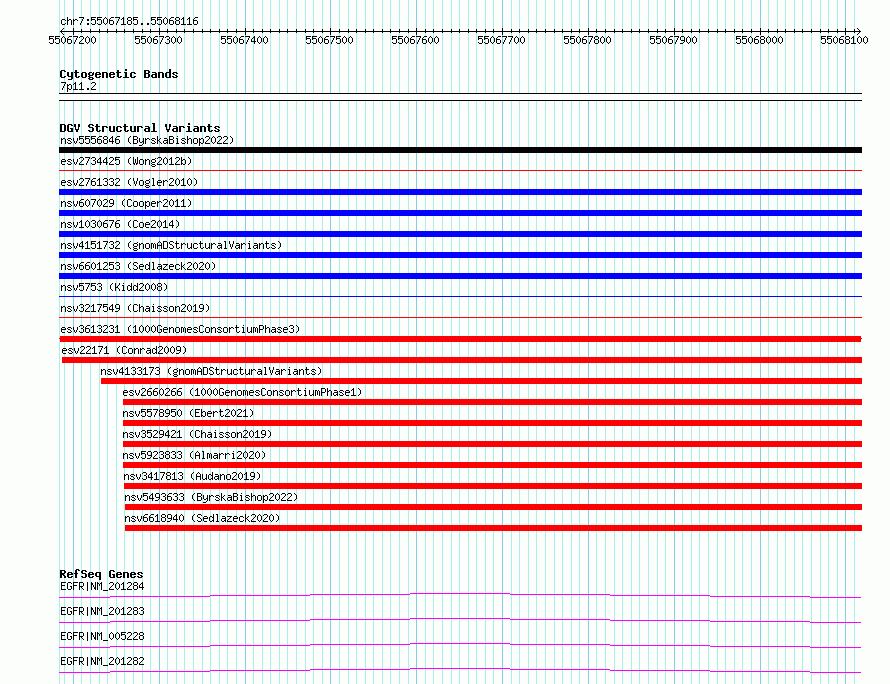Click nsv6601253 (Sedlazeck2020) label
The image size is (890, 684).
coord(138,266)
